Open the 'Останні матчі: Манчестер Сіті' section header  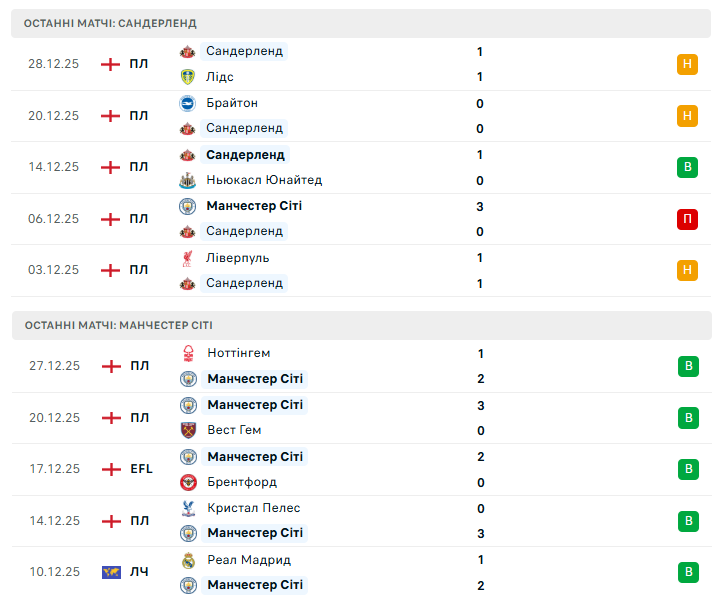coord(119,325)
